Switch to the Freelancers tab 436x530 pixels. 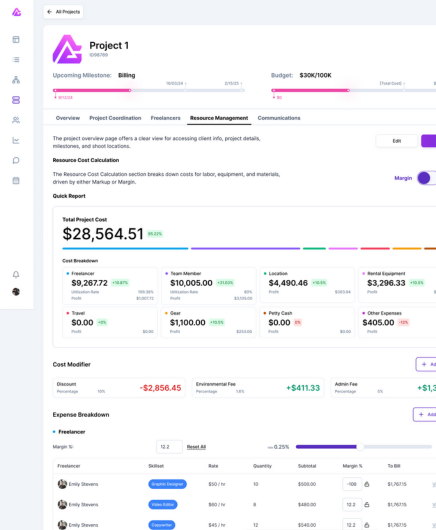click(x=166, y=118)
